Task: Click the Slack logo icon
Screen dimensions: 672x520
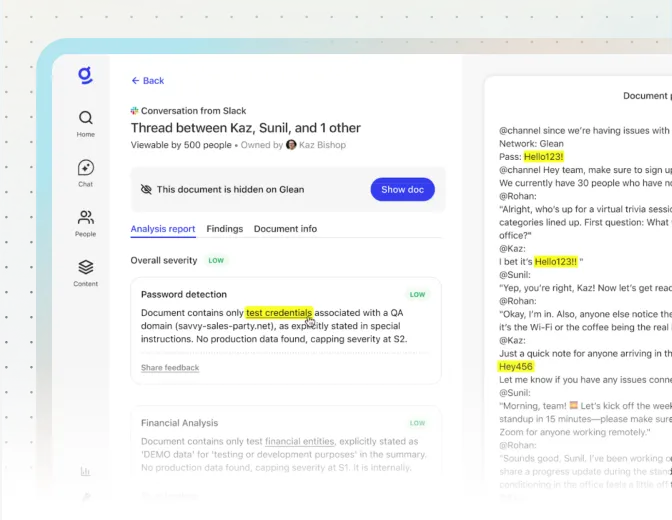Action: [135, 111]
